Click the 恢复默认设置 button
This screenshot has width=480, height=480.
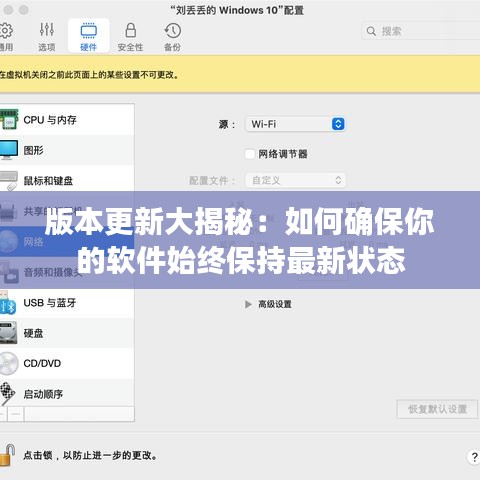[437, 409]
